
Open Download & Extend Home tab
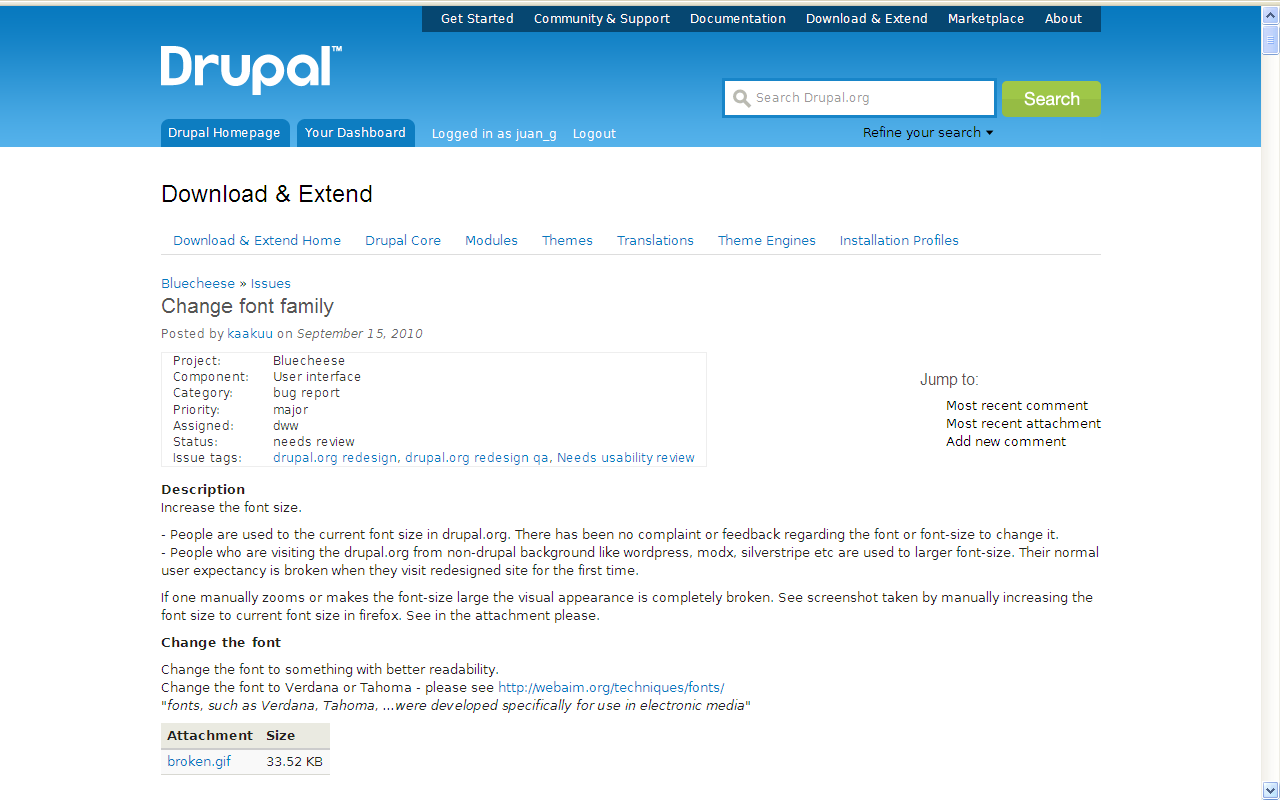coord(257,241)
